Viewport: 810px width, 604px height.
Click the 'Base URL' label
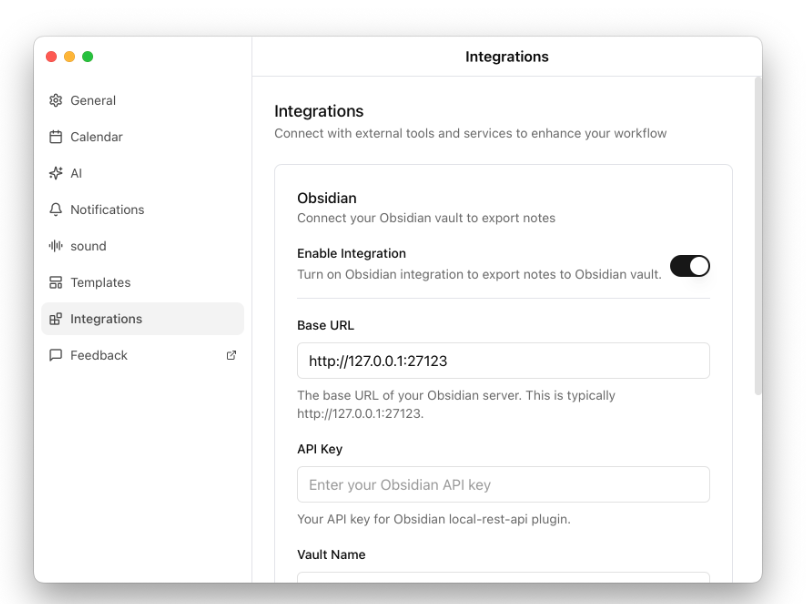(x=325, y=325)
